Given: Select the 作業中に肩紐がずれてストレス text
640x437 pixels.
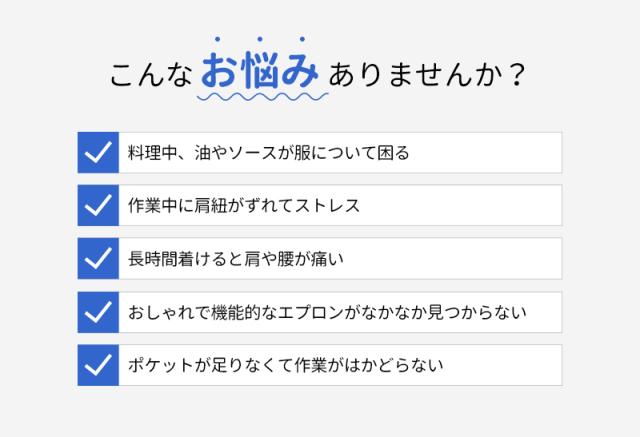Looking at the screenshot, I should 244,207.
